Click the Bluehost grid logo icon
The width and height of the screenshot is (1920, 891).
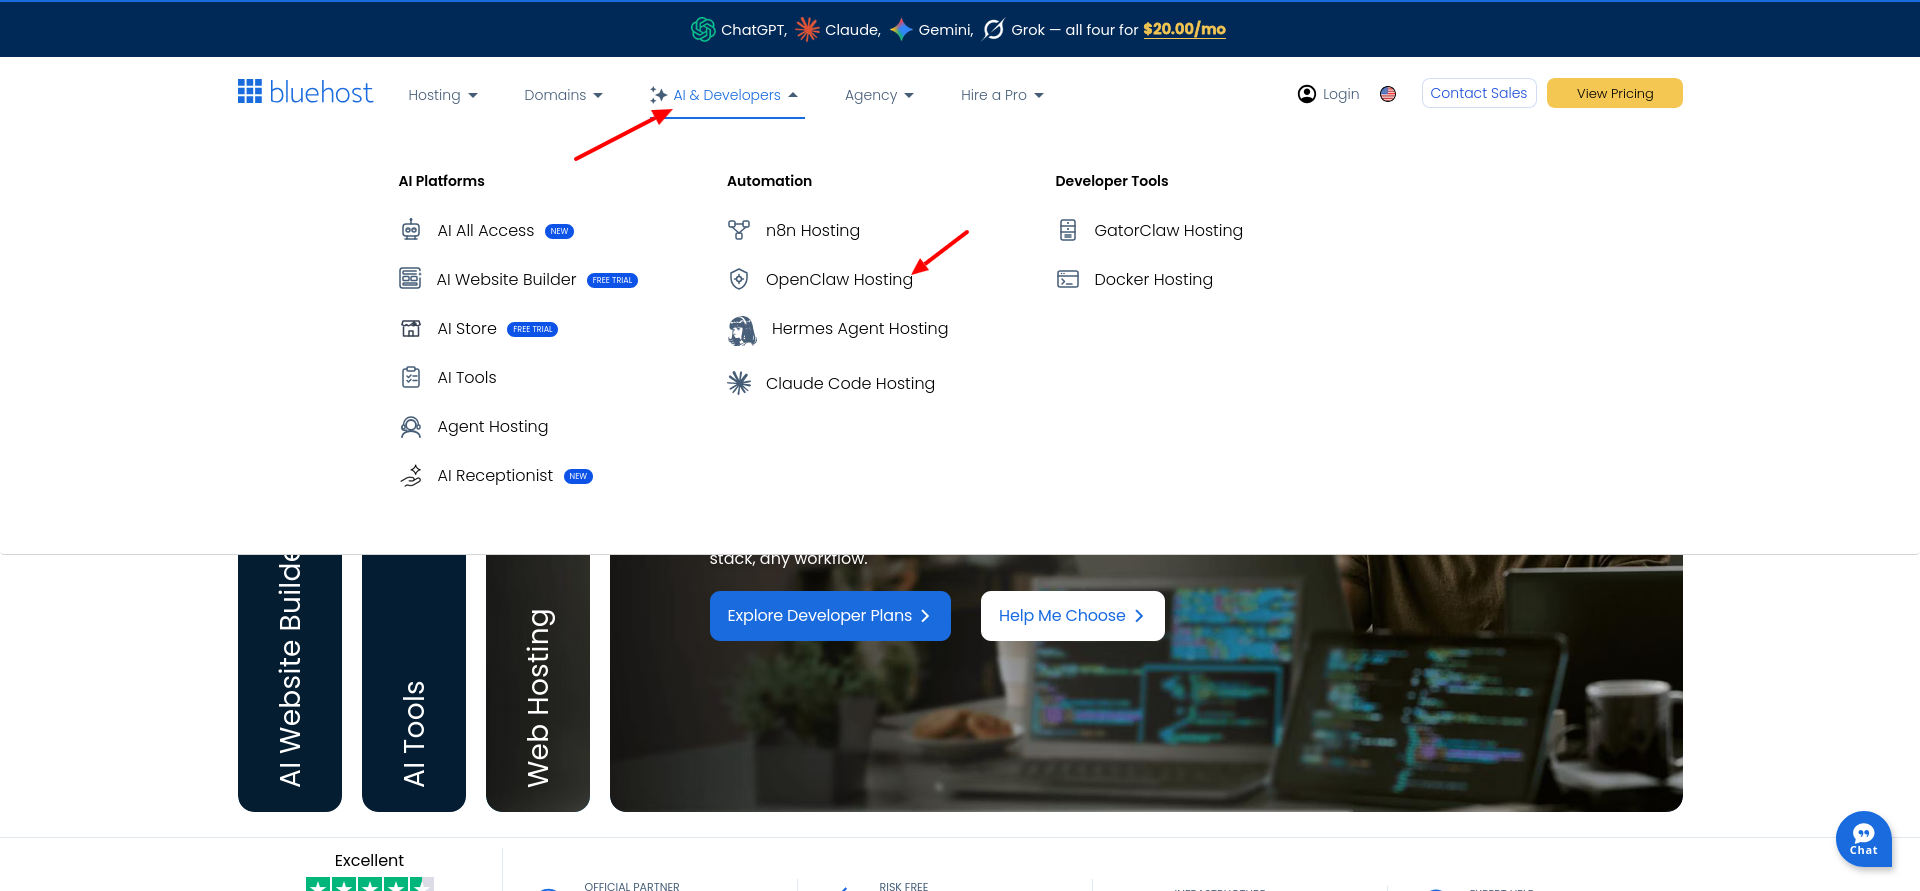coord(250,91)
